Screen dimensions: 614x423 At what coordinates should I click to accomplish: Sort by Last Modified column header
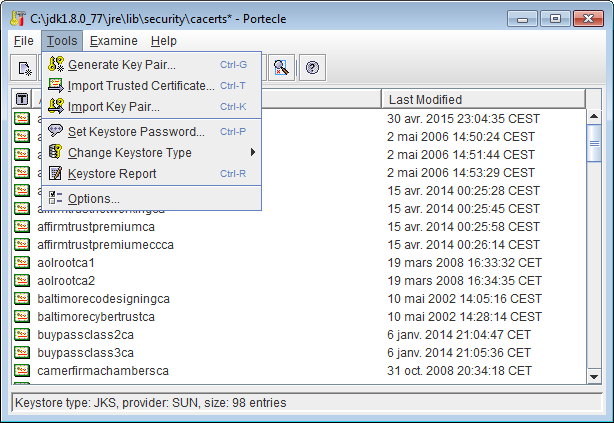480,99
